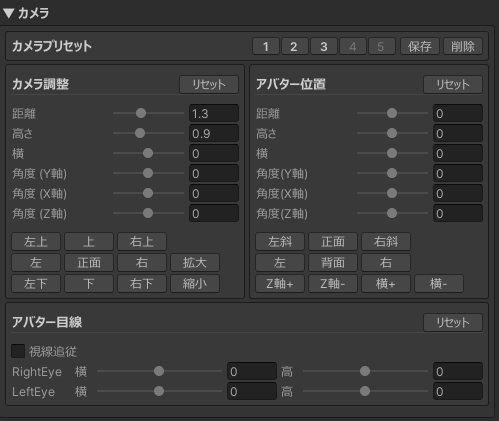The width and height of the screenshot is (499, 421).
Task: Click the アバター位置 距離 value field
Action: (458, 113)
